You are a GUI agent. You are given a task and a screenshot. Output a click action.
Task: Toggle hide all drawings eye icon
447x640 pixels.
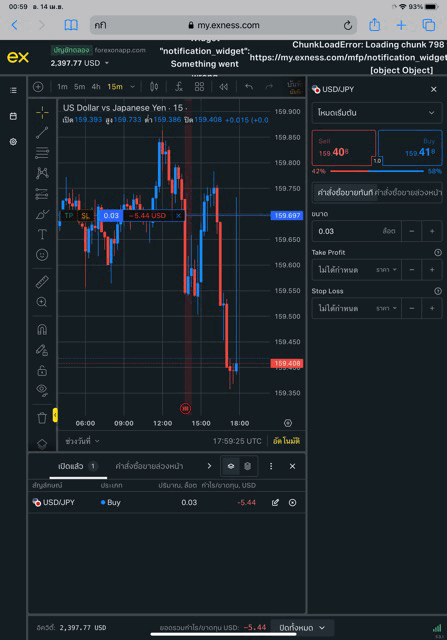(x=42, y=390)
